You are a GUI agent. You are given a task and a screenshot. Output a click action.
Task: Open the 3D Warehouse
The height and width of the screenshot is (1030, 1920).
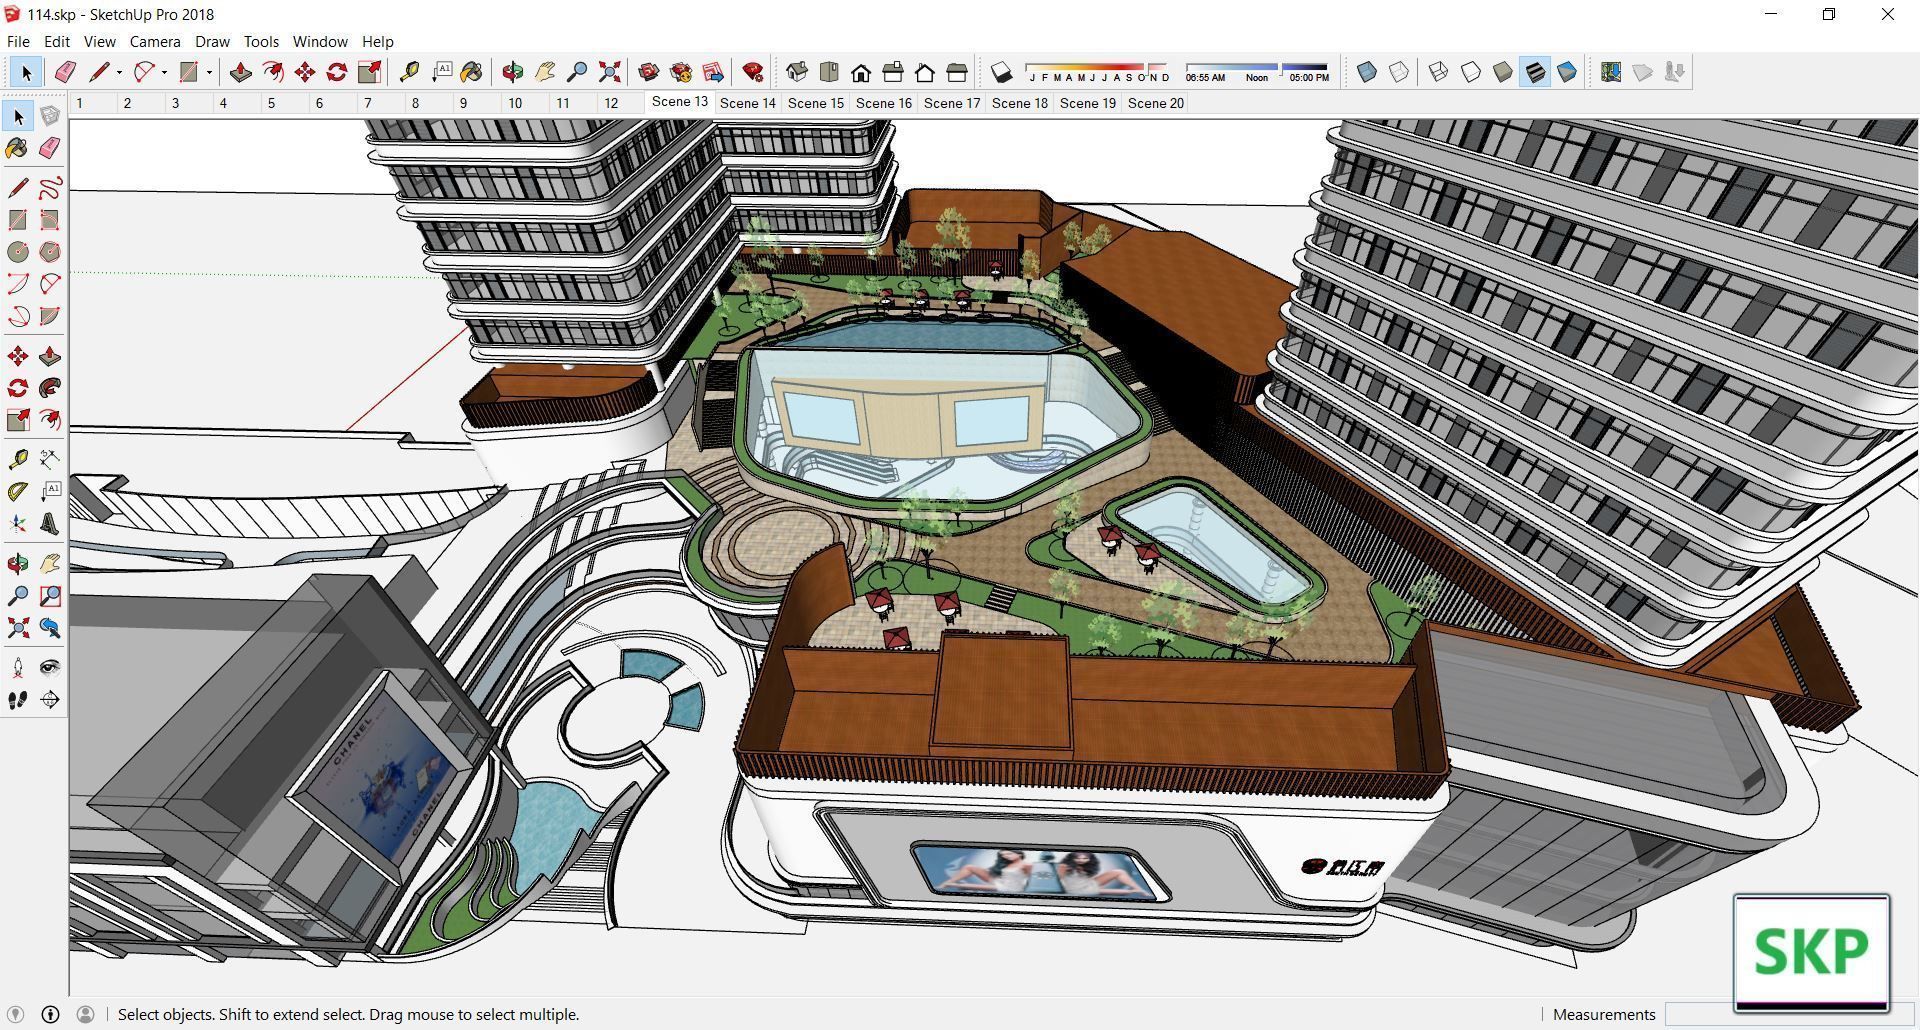coord(649,72)
